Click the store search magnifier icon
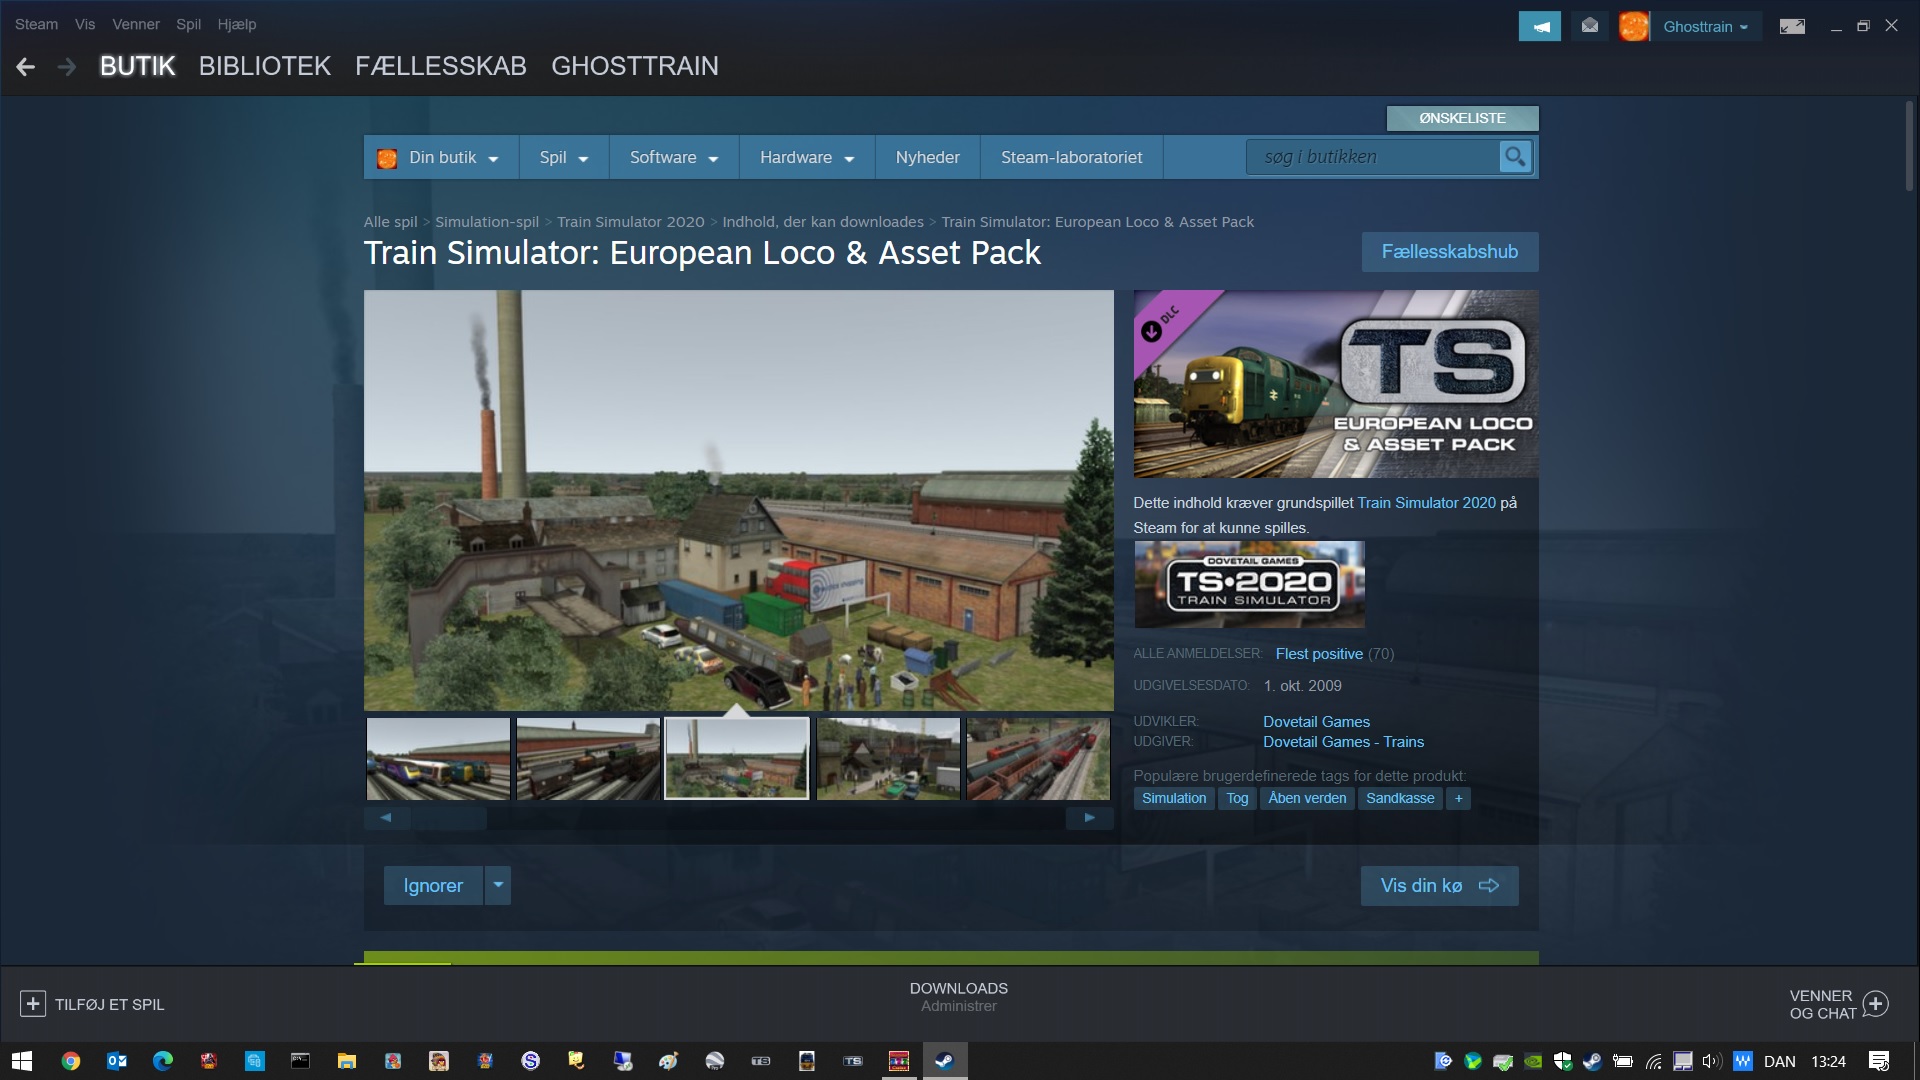Screen dimensions: 1920x1080 [x=1515, y=157]
